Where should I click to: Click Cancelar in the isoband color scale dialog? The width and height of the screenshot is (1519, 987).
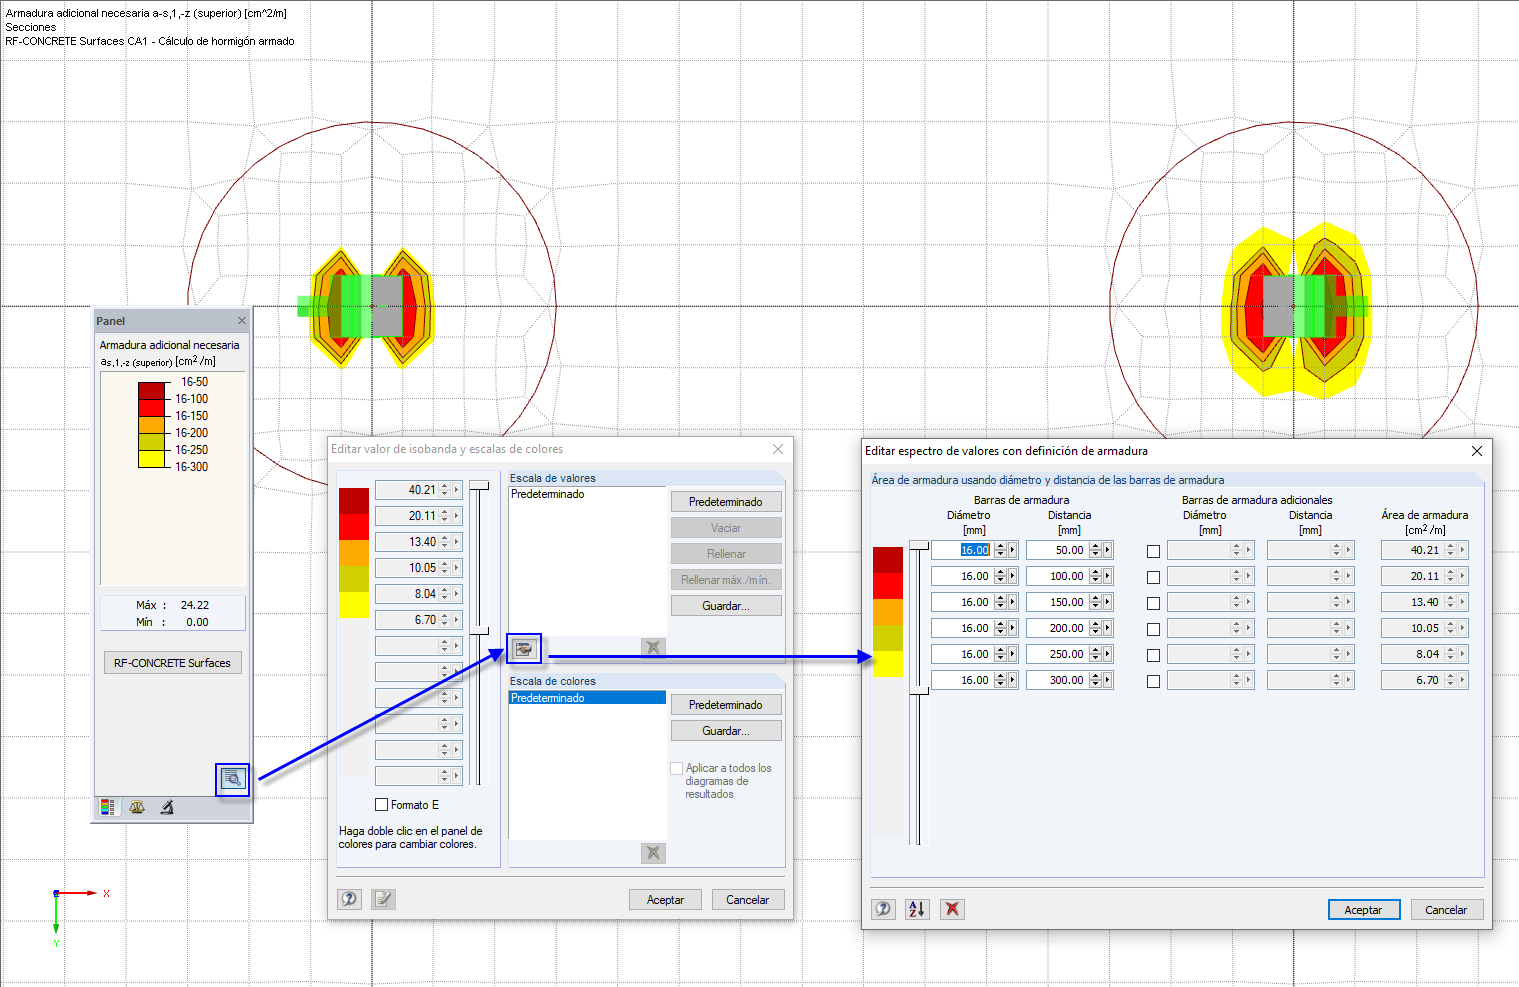(748, 900)
